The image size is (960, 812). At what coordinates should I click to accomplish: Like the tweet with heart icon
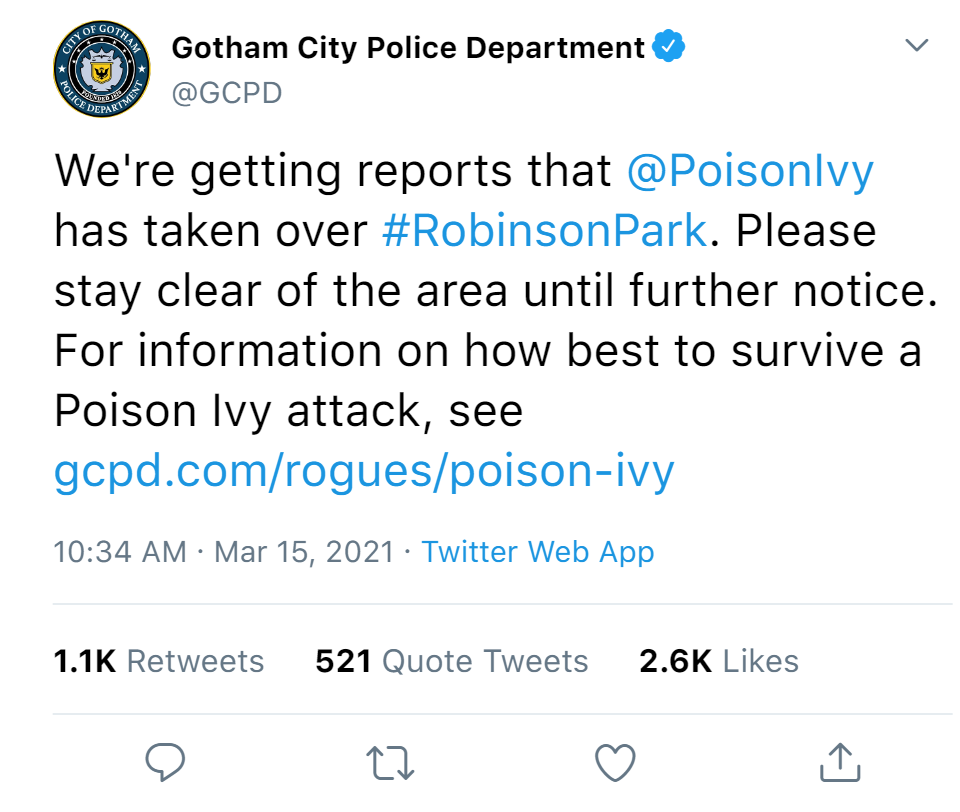click(x=615, y=762)
